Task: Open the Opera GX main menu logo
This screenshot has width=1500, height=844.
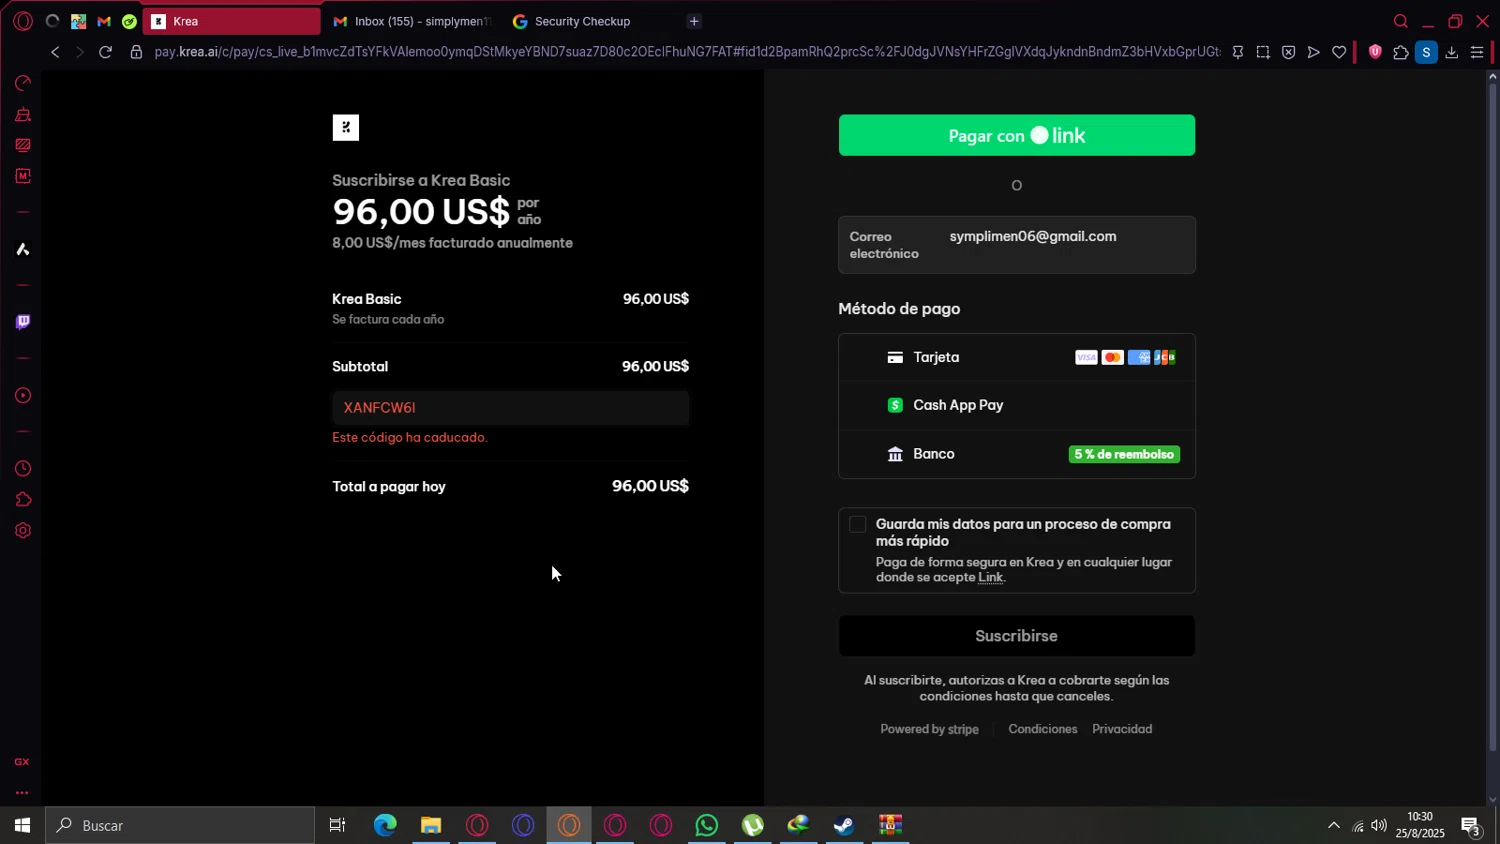Action: pyautogui.click(x=23, y=21)
